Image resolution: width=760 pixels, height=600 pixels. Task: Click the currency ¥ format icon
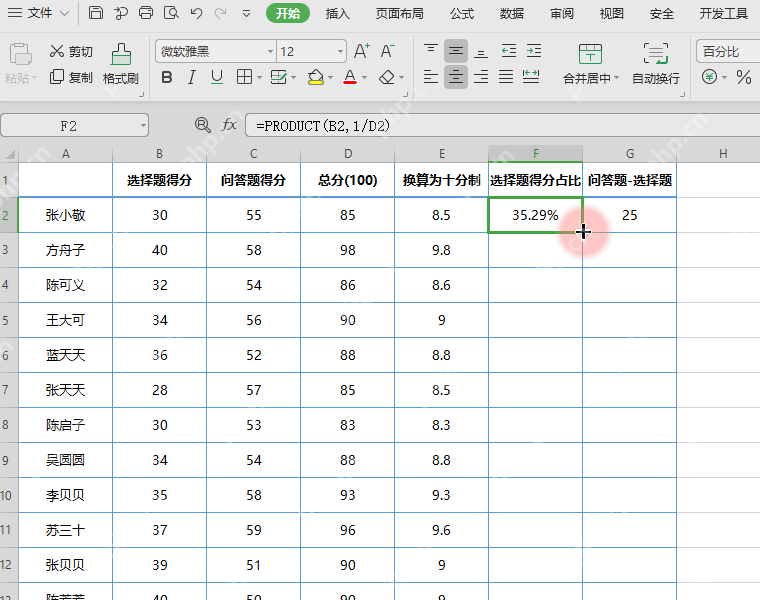tap(709, 77)
